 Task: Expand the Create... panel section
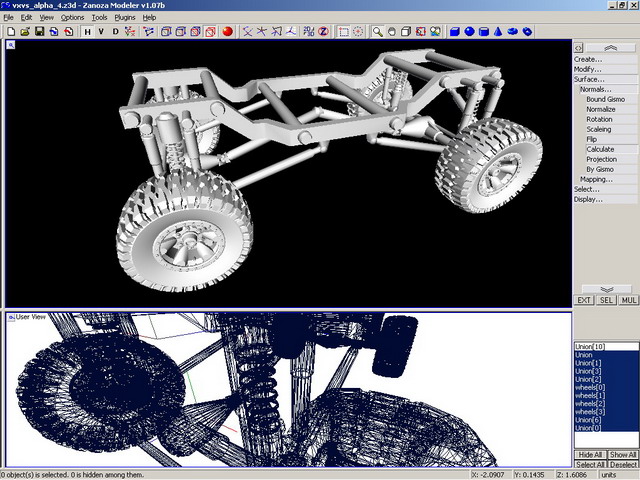587,59
